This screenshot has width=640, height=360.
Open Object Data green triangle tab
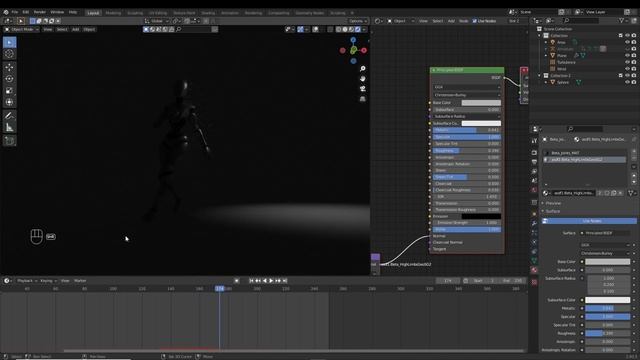pyautogui.click(x=534, y=260)
